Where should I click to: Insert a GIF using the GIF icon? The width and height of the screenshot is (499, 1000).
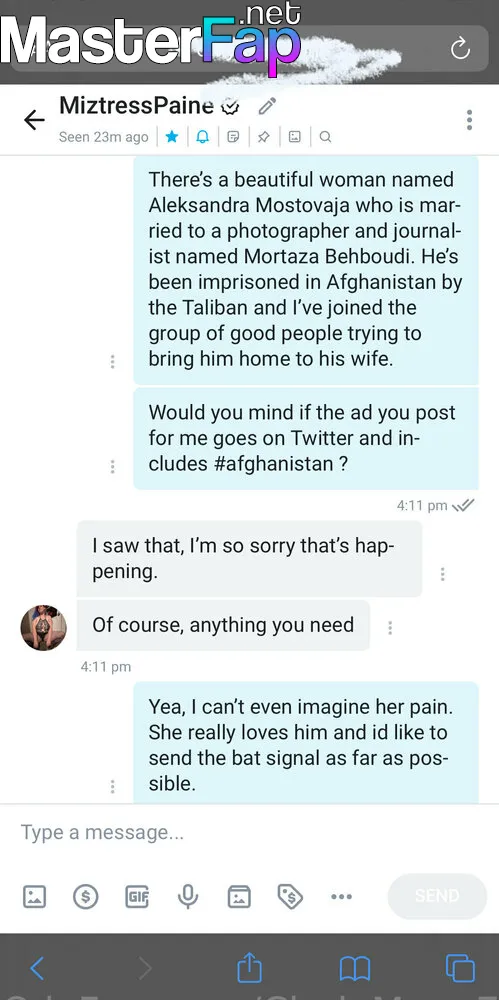[x=137, y=897]
